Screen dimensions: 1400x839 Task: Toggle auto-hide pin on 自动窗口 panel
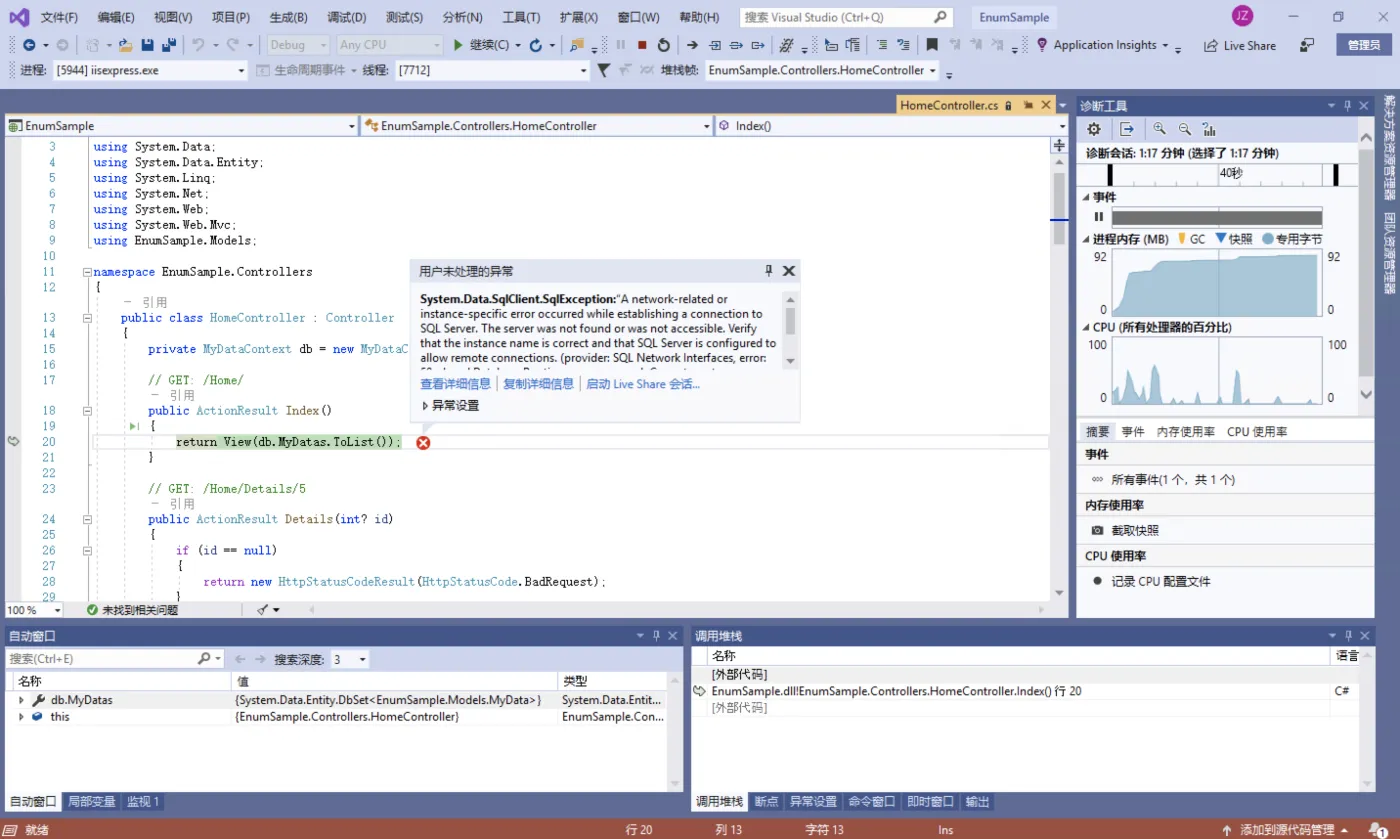[x=656, y=635]
